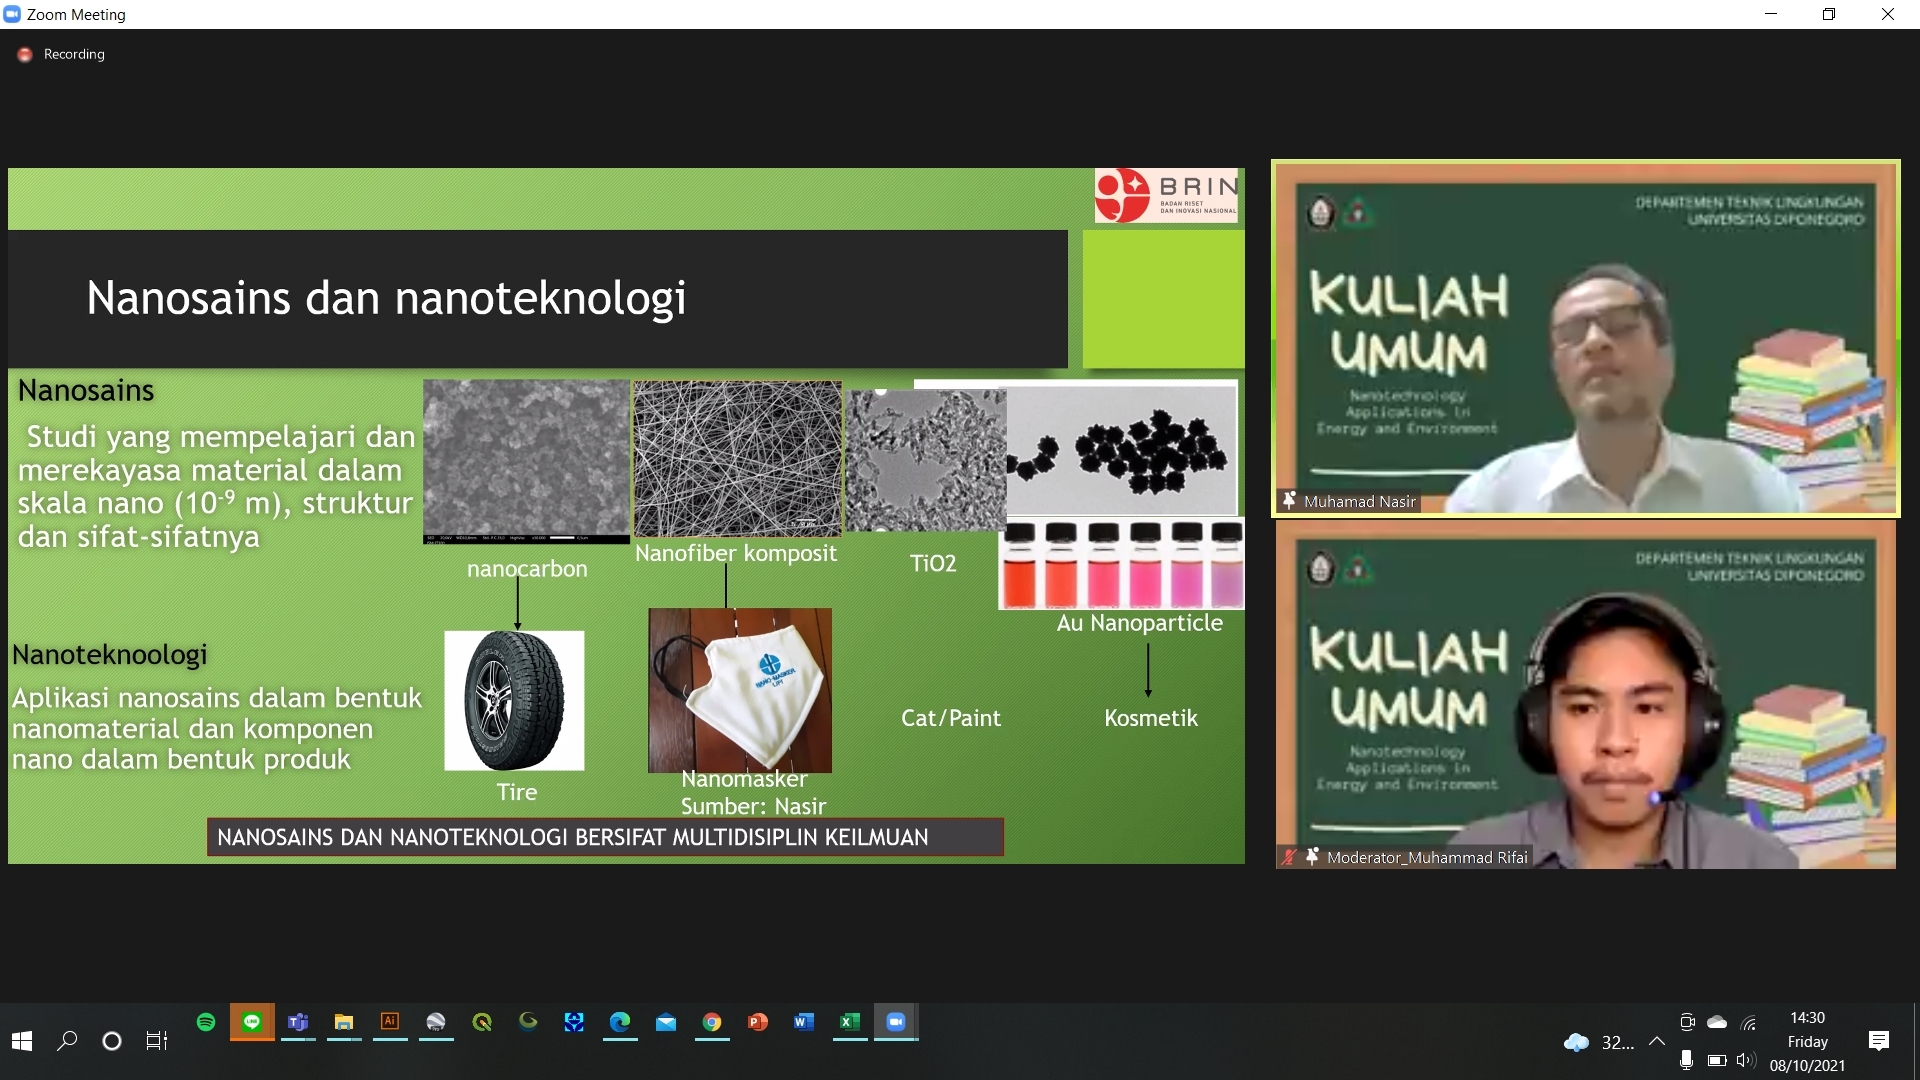Open Google Earth Pro from the taskbar
Screen dimensions: 1920x1080
pos(434,1023)
